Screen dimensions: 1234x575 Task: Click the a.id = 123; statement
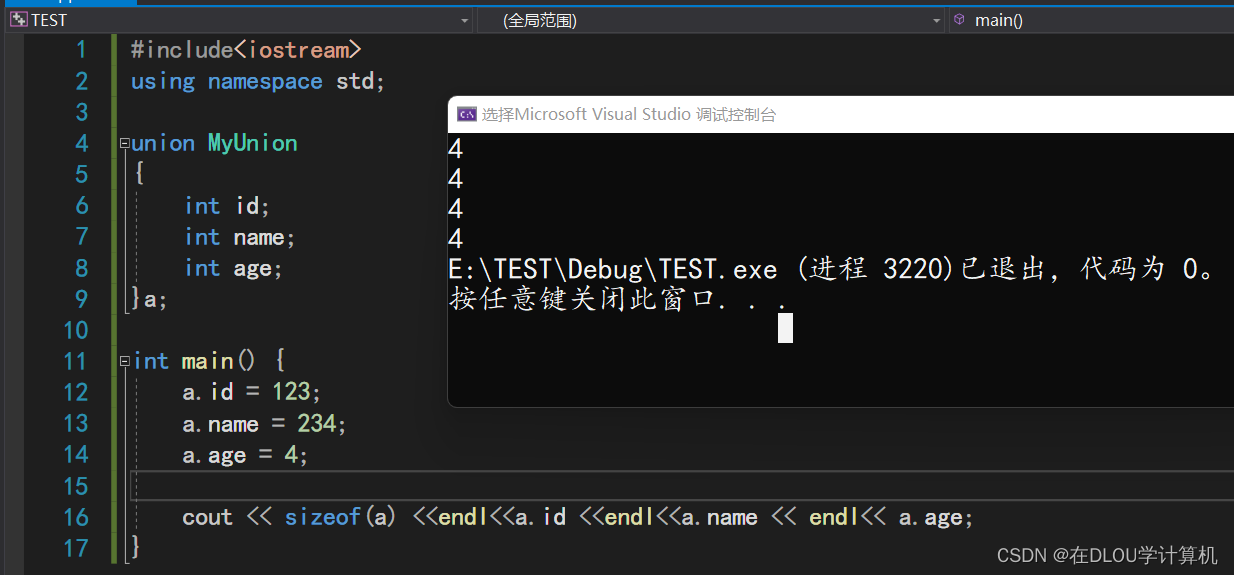(x=252, y=392)
